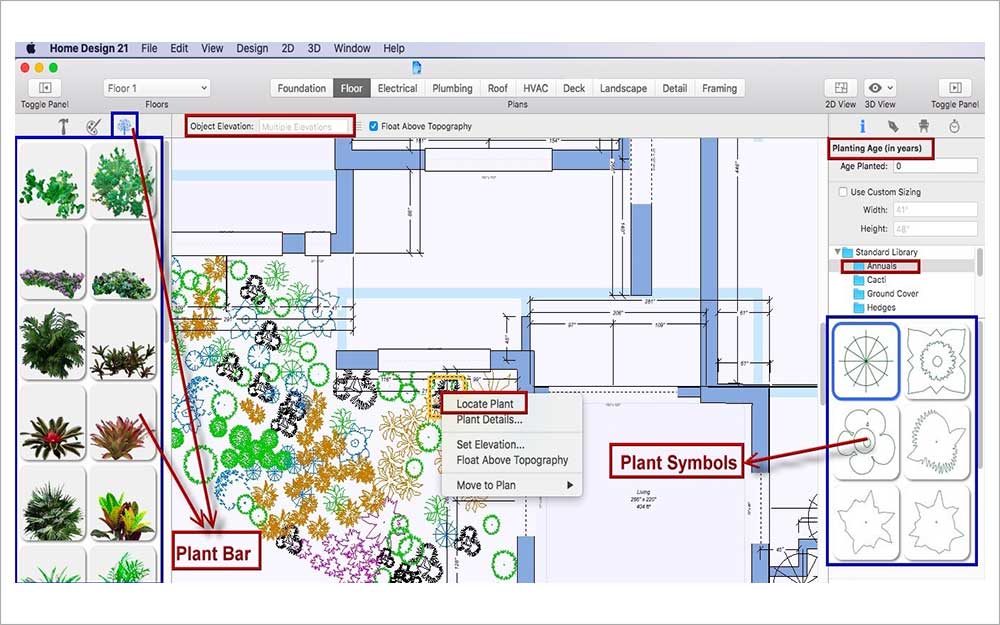Switch to the plant tree tab icon
Viewport: 1000px width, 625px height.
point(124,126)
